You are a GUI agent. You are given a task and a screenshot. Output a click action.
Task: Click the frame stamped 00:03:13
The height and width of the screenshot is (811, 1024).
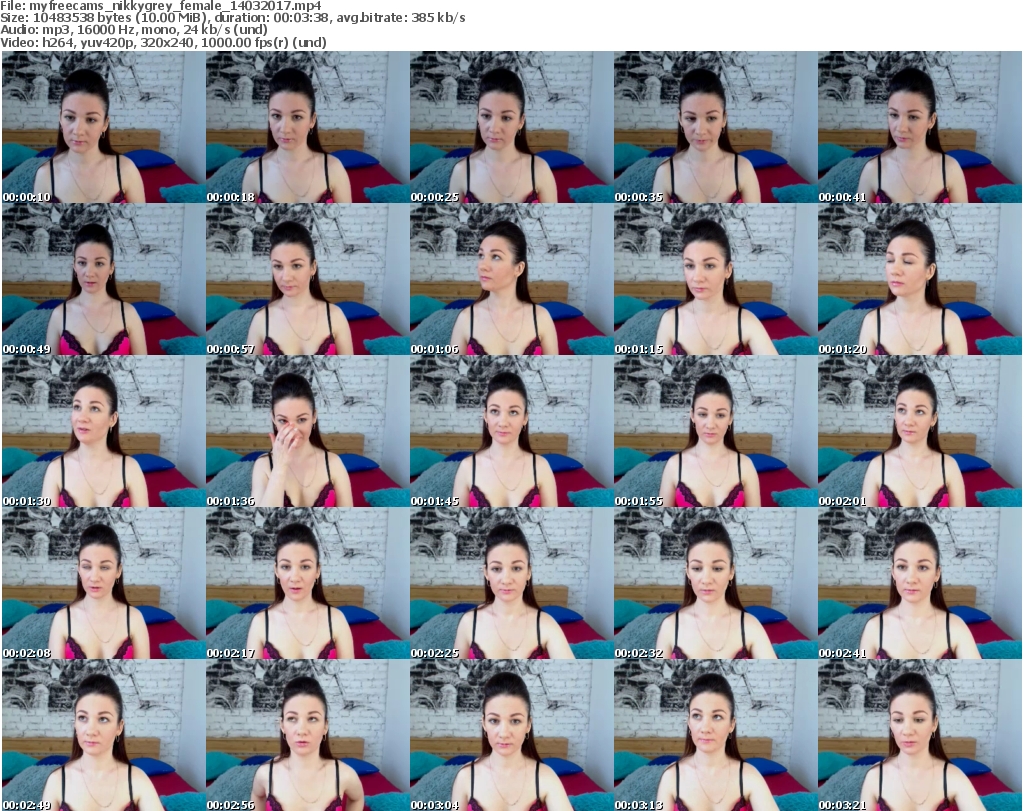(715, 735)
